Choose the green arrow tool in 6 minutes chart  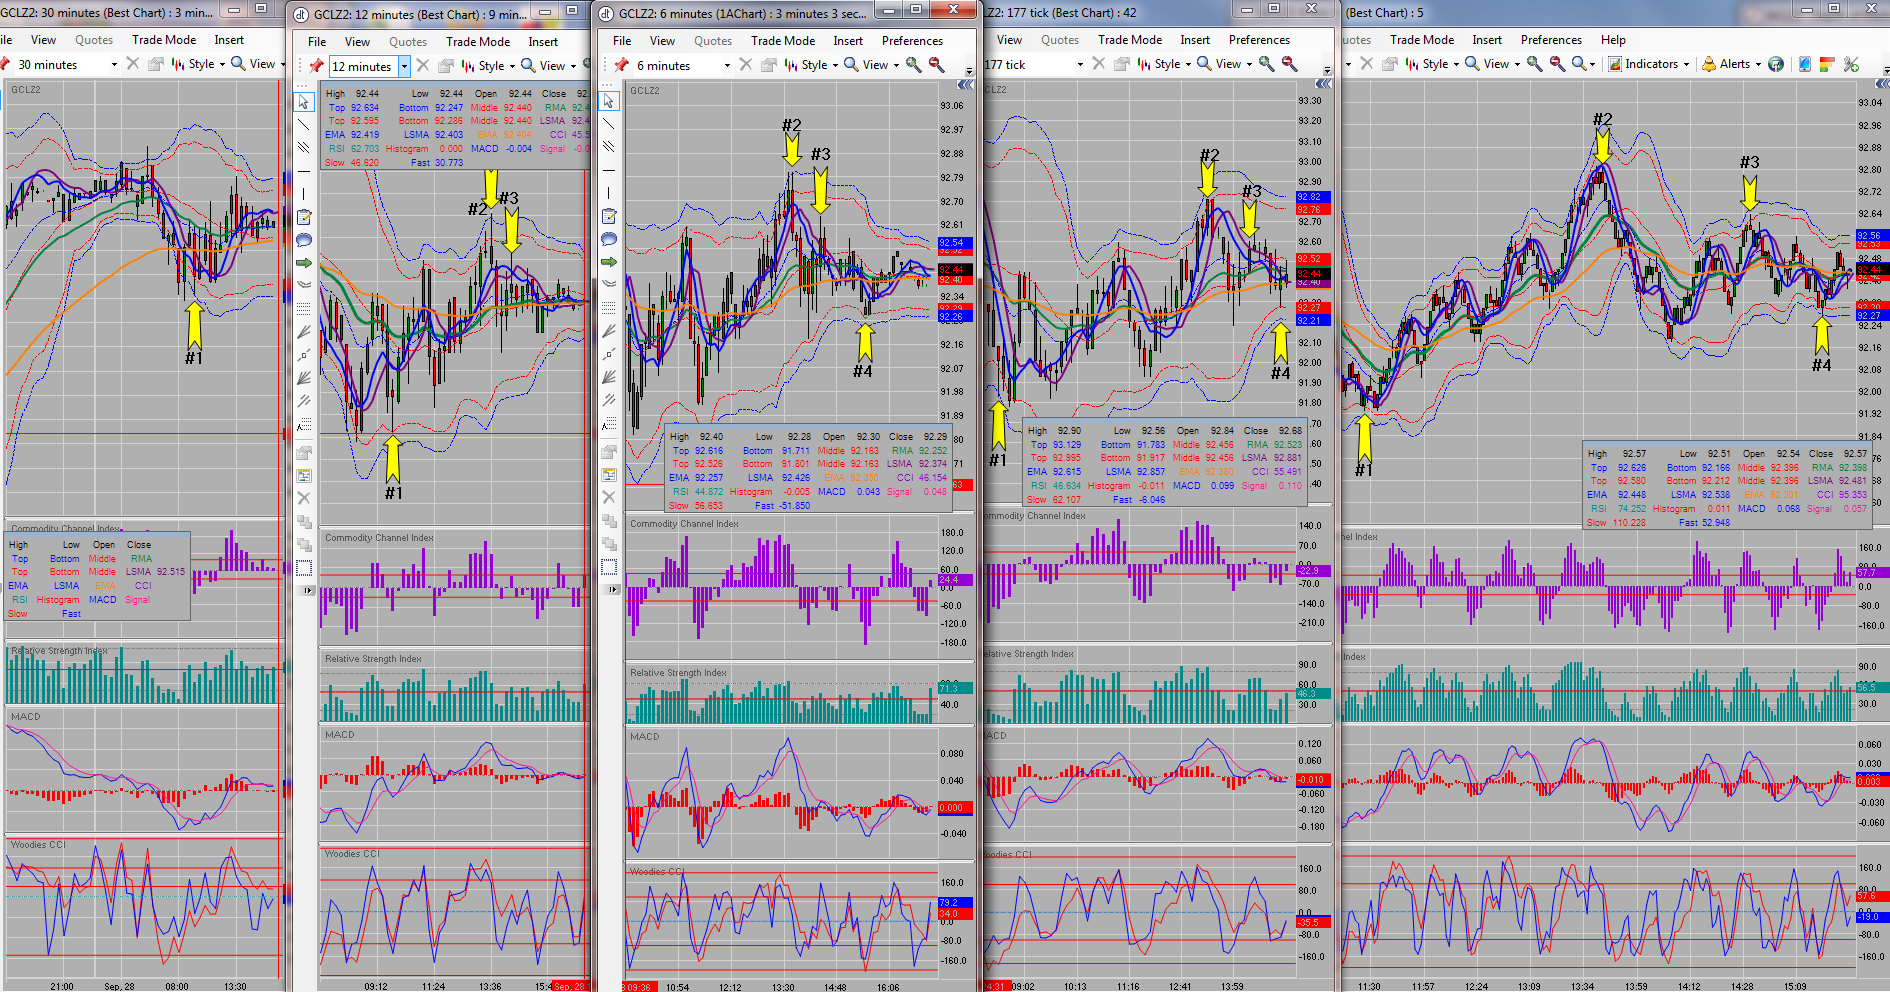tap(609, 262)
